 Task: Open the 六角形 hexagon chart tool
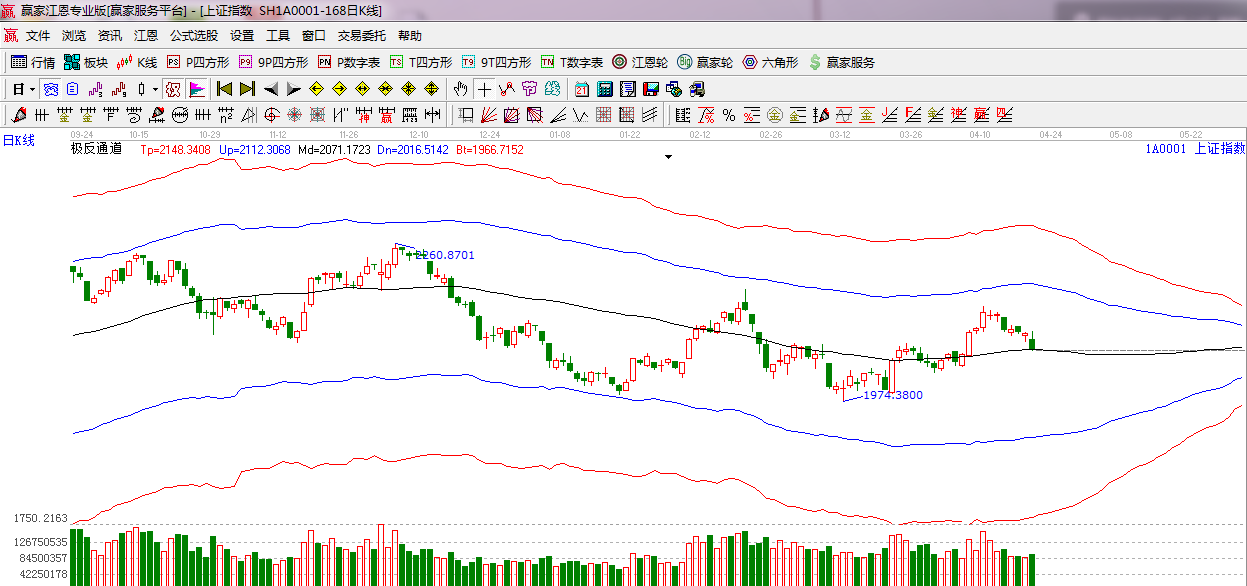coord(770,62)
